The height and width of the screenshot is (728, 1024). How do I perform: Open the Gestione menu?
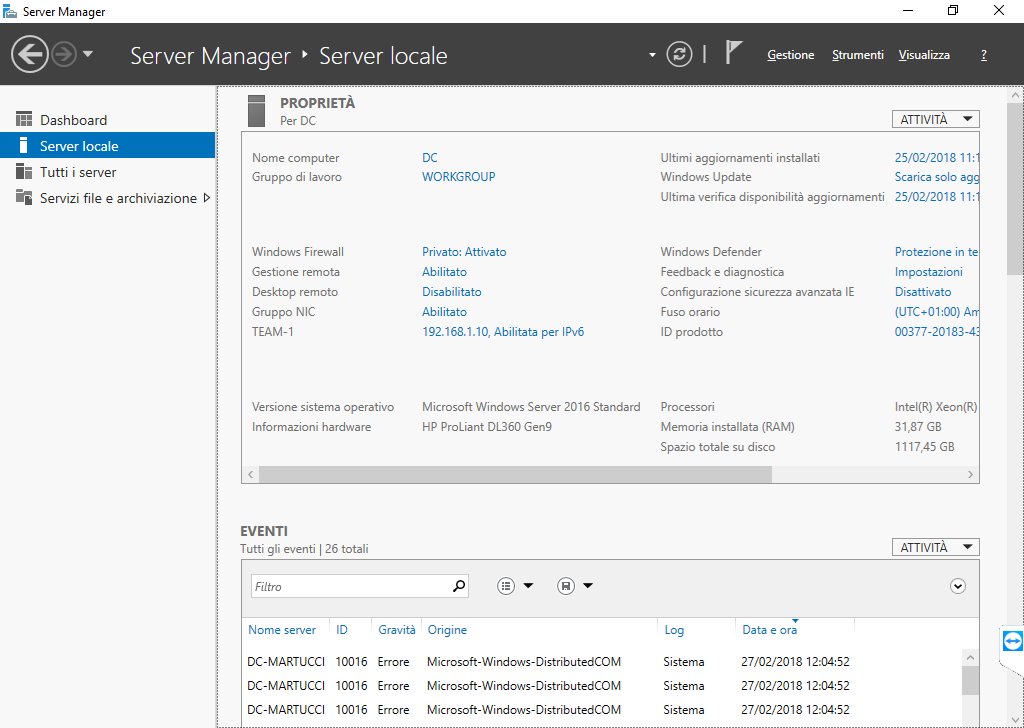[790, 55]
